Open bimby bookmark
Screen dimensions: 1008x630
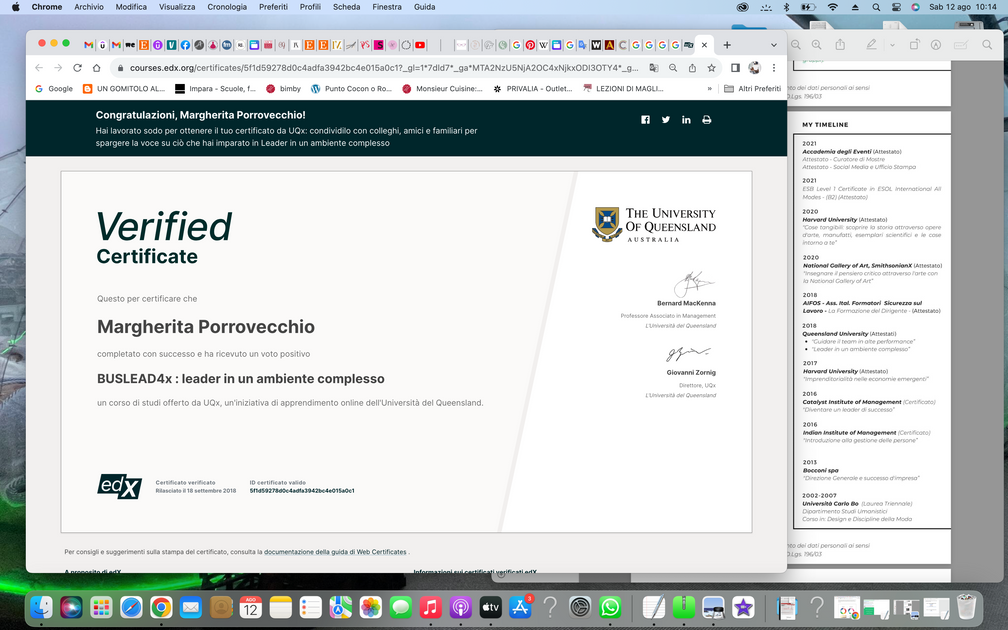[284, 89]
